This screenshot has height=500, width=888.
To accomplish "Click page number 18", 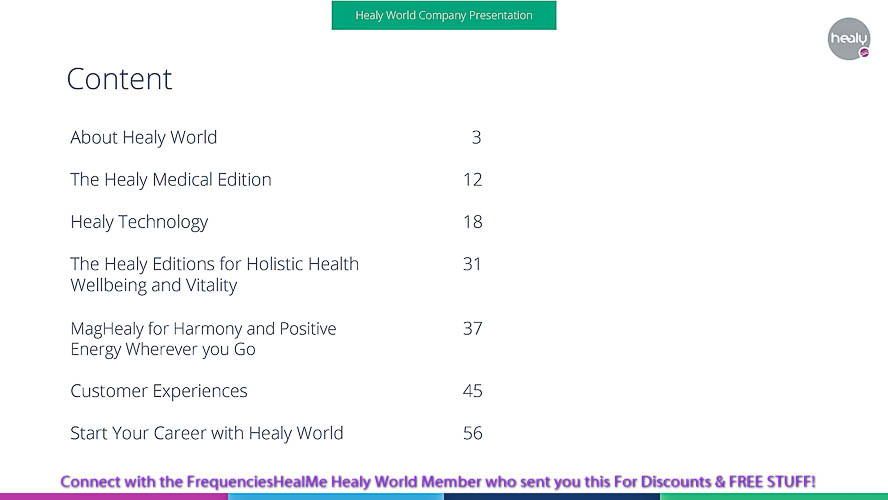I will (472, 222).
